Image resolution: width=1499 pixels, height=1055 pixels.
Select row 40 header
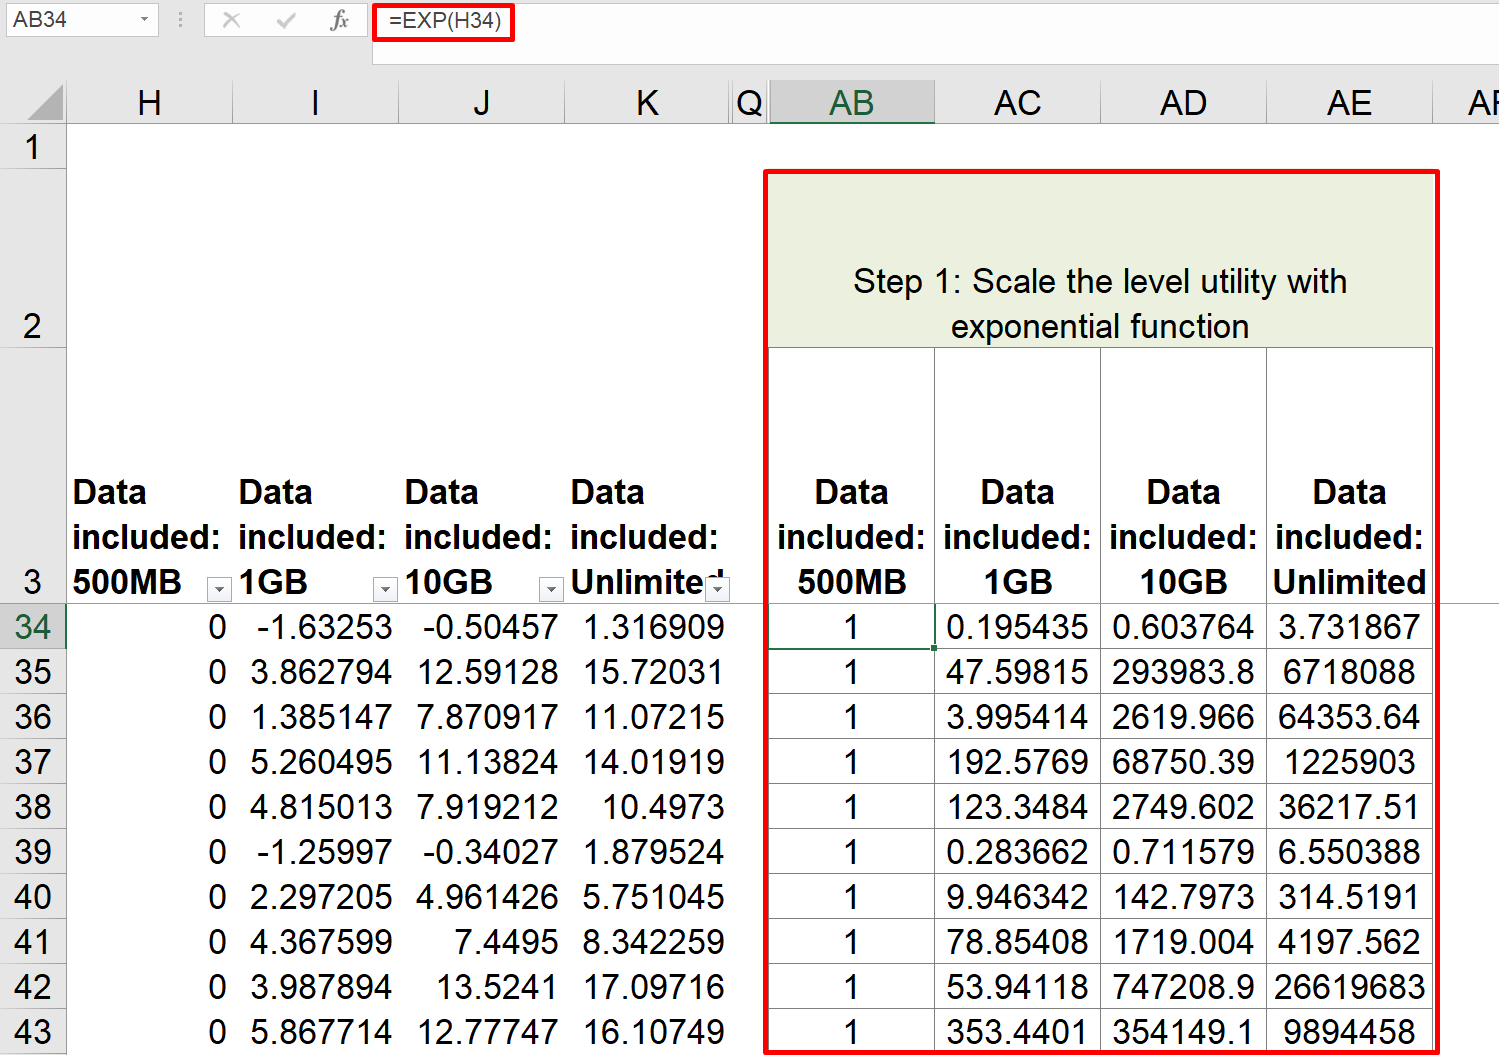click(x=33, y=897)
